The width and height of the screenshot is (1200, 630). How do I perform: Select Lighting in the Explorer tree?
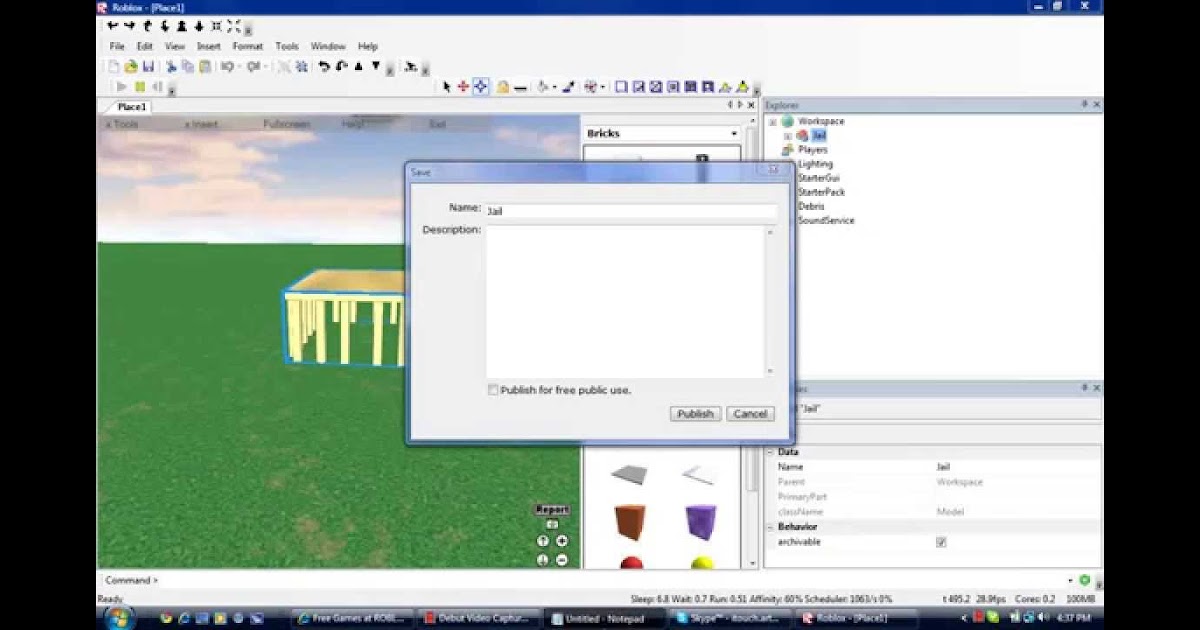point(815,164)
